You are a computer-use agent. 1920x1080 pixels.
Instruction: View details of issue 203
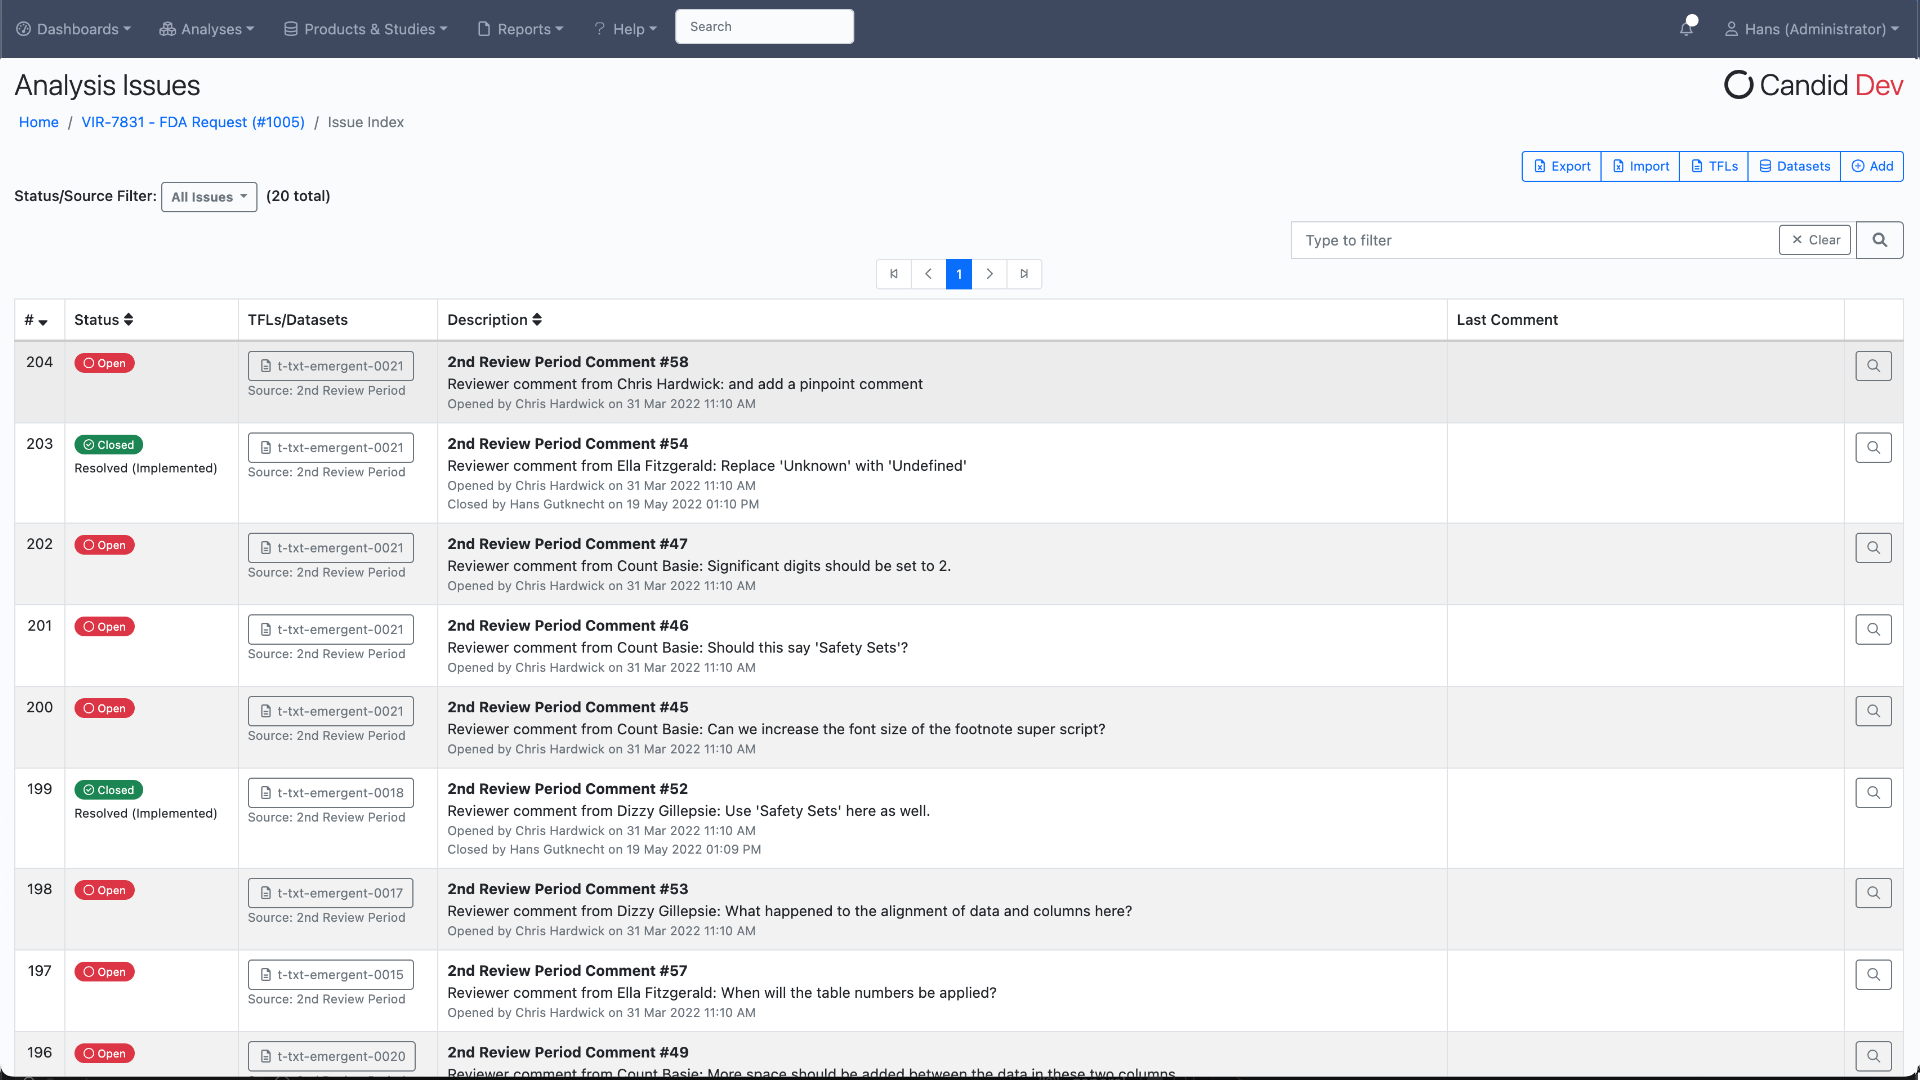[1873, 448]
